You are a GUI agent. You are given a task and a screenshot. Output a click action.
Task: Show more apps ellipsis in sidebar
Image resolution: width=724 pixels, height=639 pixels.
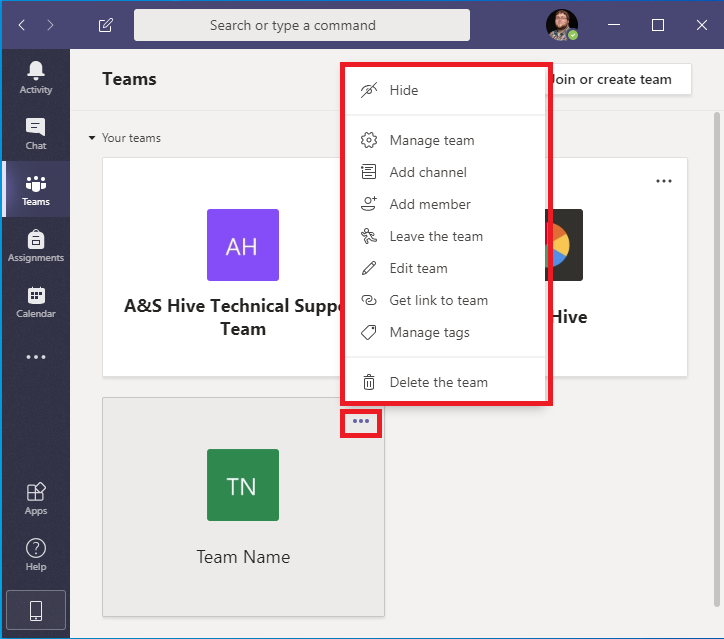tap(36, 357)
